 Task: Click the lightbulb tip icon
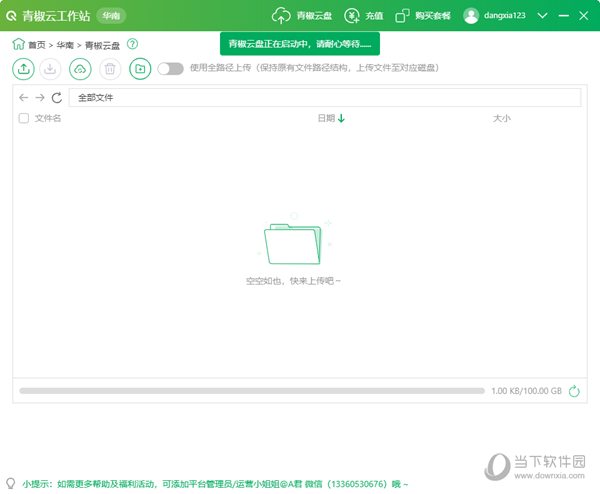[x=11, y=483]
